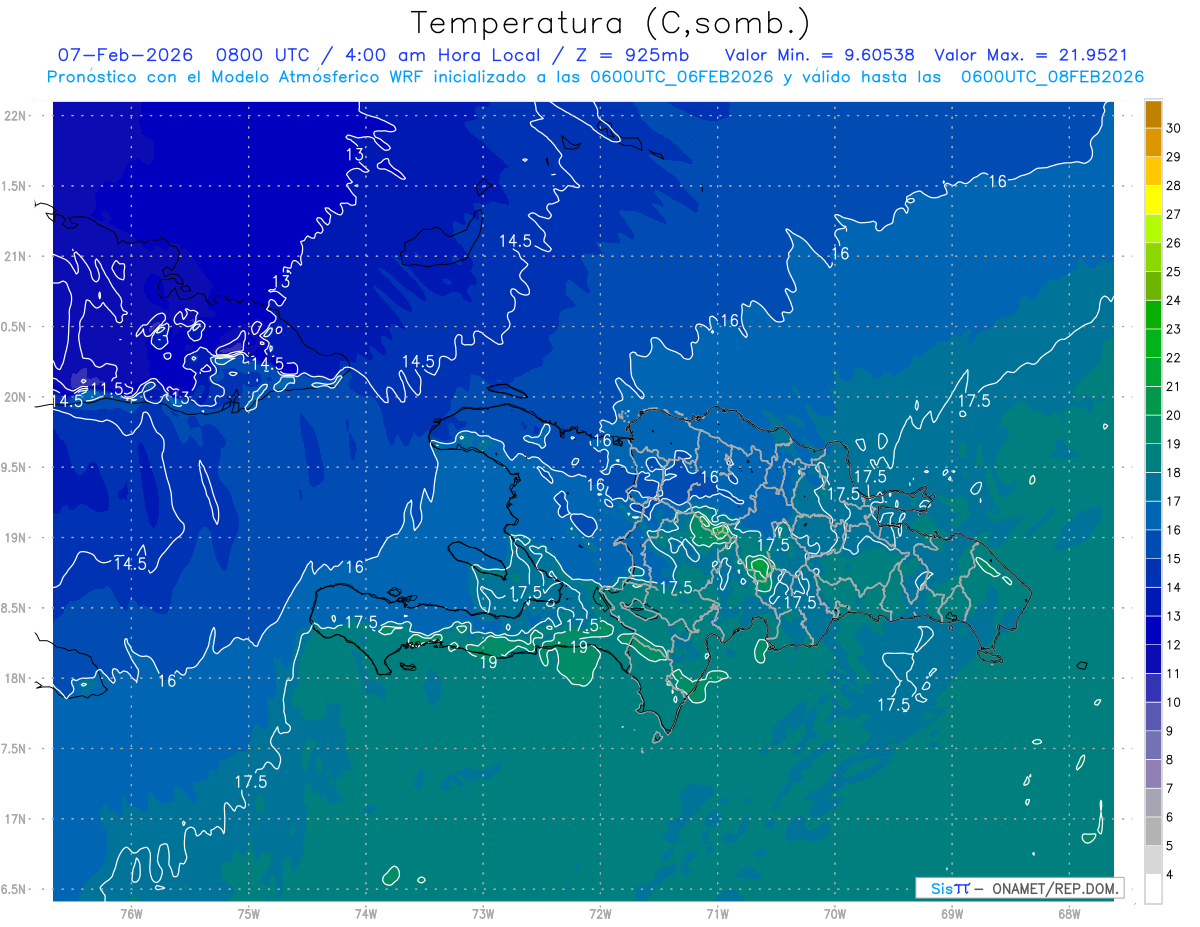Click the brown legend swatch above 30
The height and width of the screenshot is (927, 1200).
1153,113
